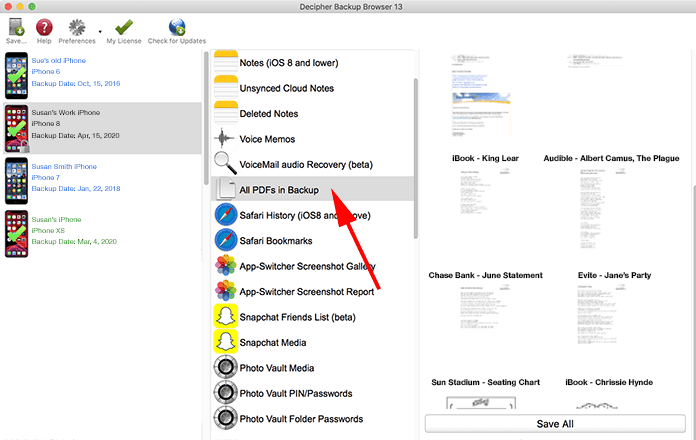Click Photo Vault Folder Passwords dial icon
Screen dimensions: 696x440
[x=225, y=418]
